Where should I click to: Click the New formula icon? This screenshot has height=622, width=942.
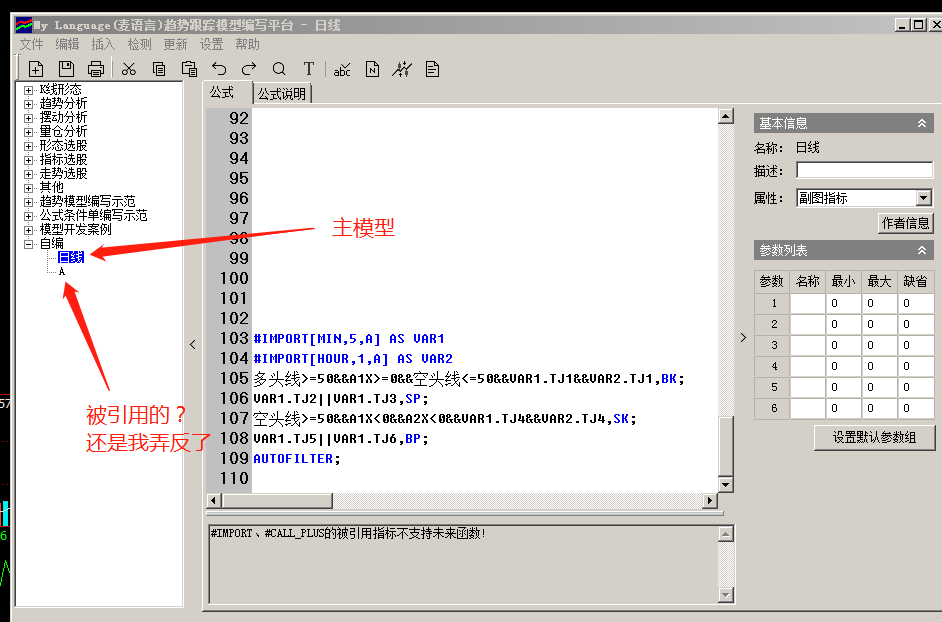(36, 69)
